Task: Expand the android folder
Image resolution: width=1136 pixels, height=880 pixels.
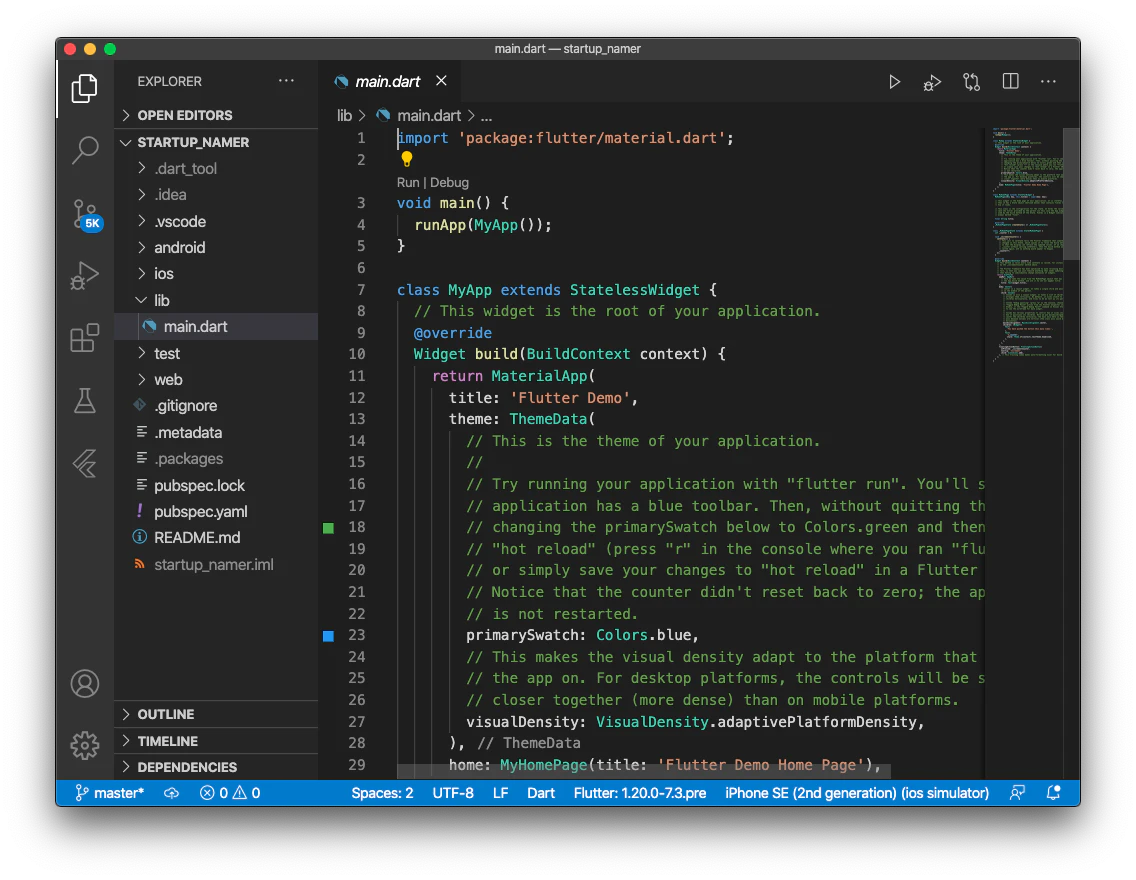Action: (179, 247)
